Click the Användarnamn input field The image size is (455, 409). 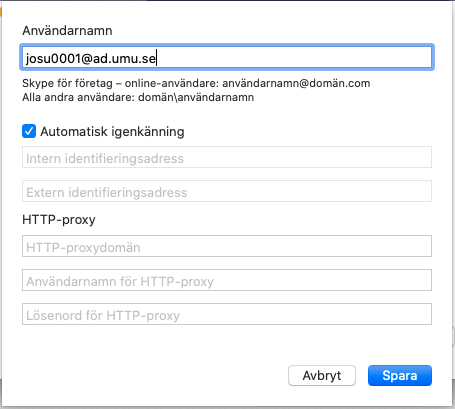click(x=227, y=57)
